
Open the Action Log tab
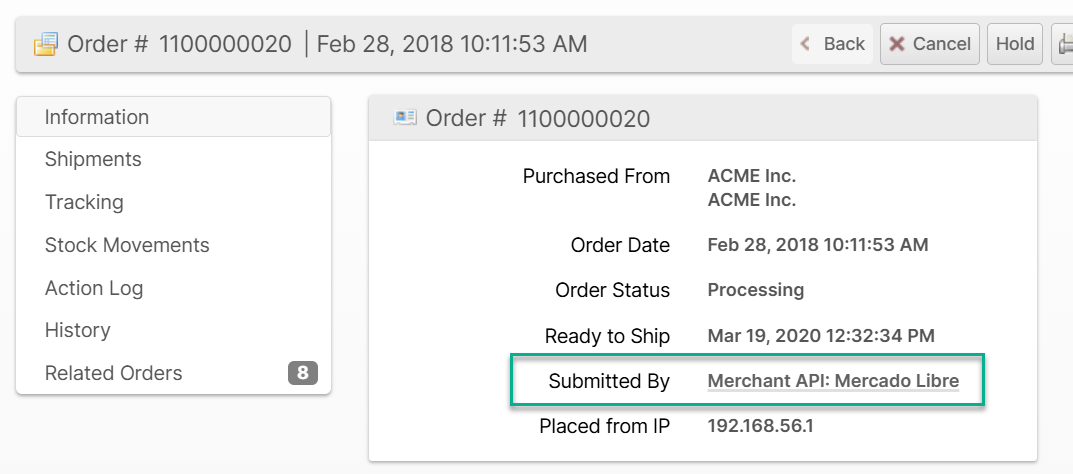coord(94,288)
